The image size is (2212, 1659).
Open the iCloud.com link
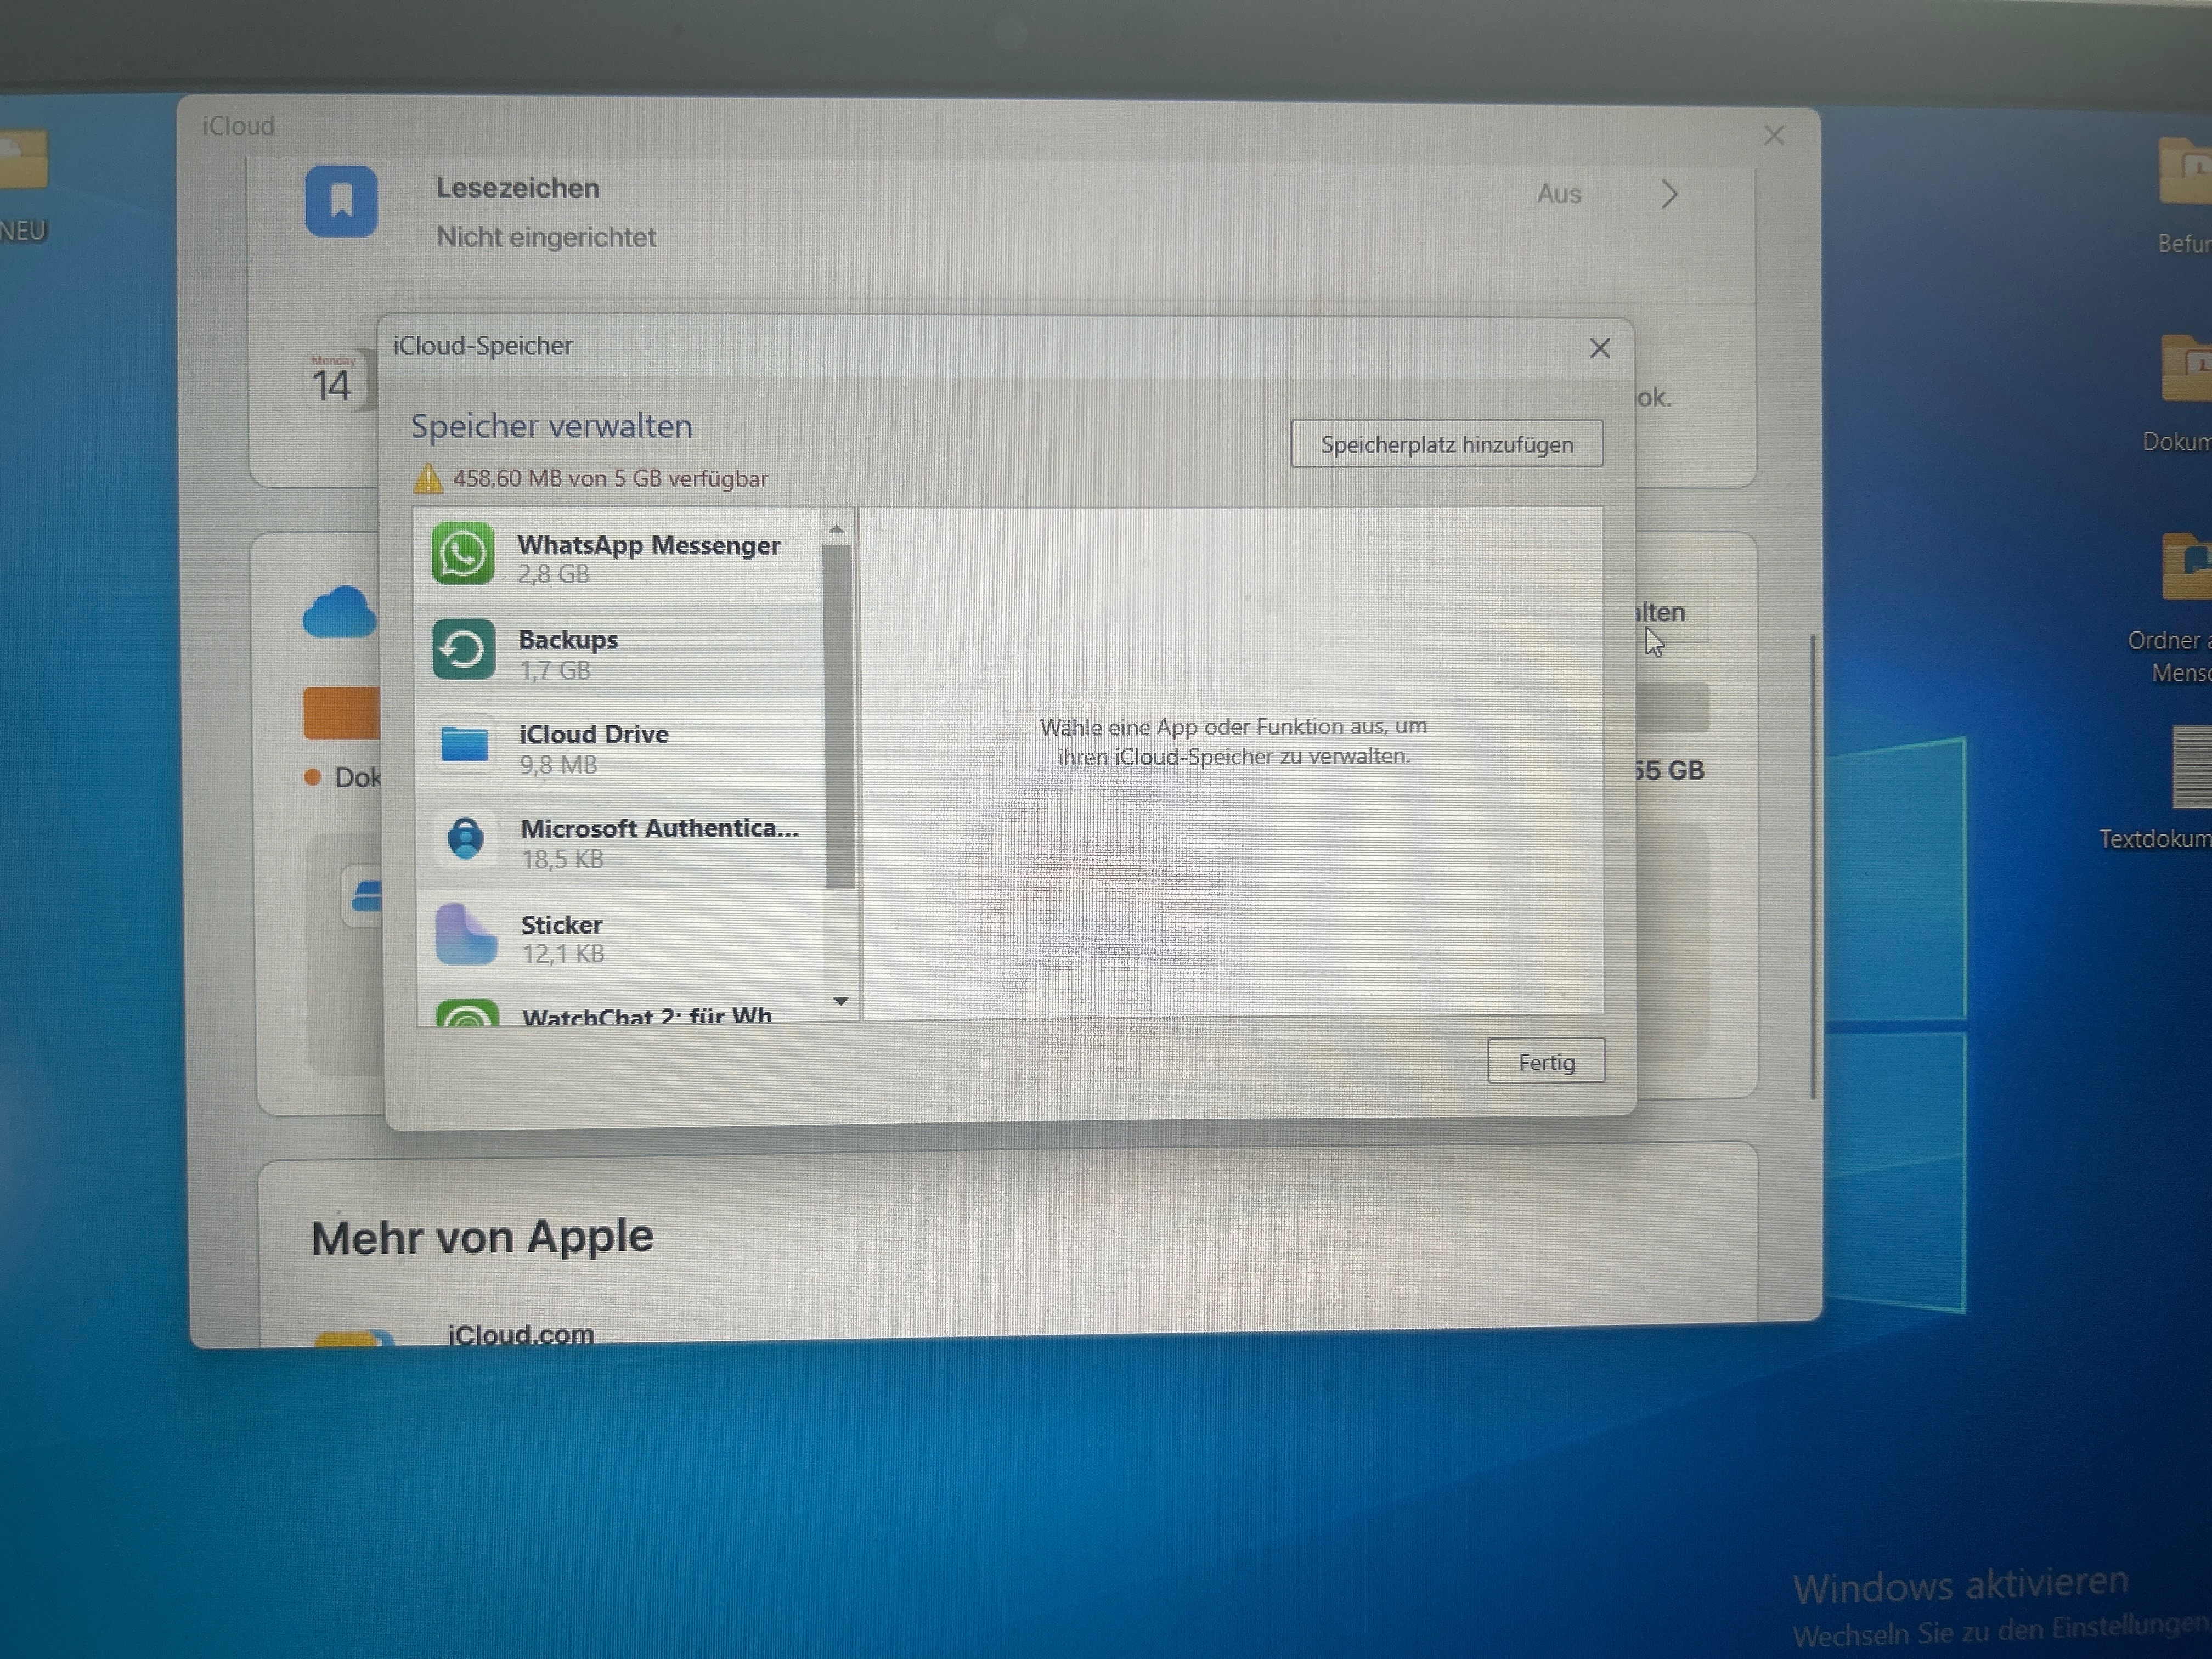(520, 1333)
